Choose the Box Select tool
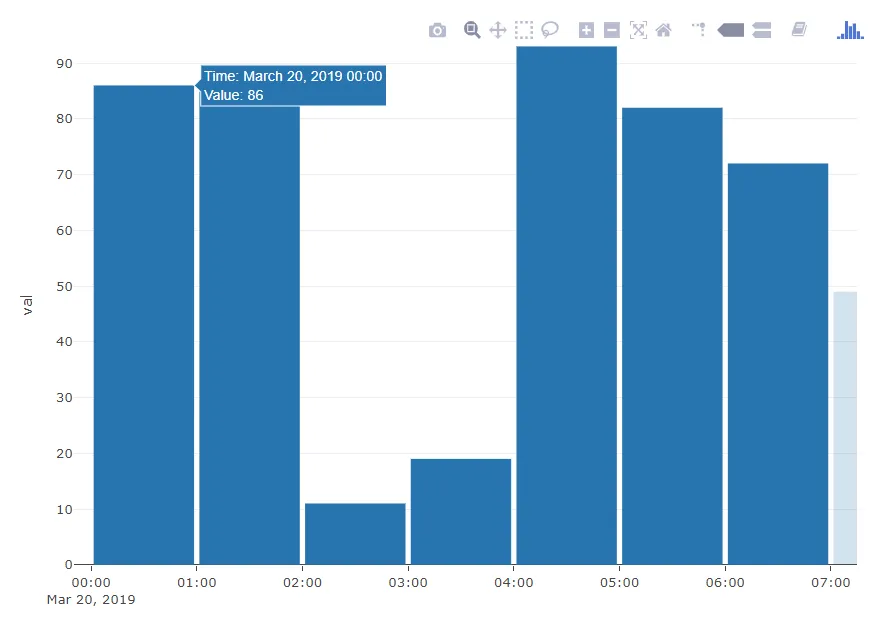Screen dimensions: 881x641 coord(524,30)
